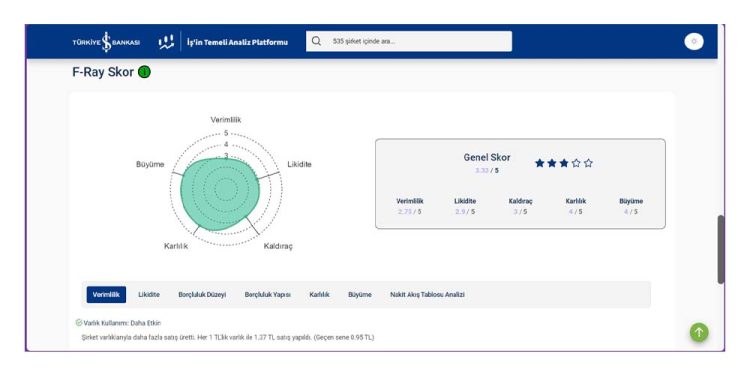This screenshot has width=750, height=375.
Task: Click the green filled radar chart area
Action: 219,194
